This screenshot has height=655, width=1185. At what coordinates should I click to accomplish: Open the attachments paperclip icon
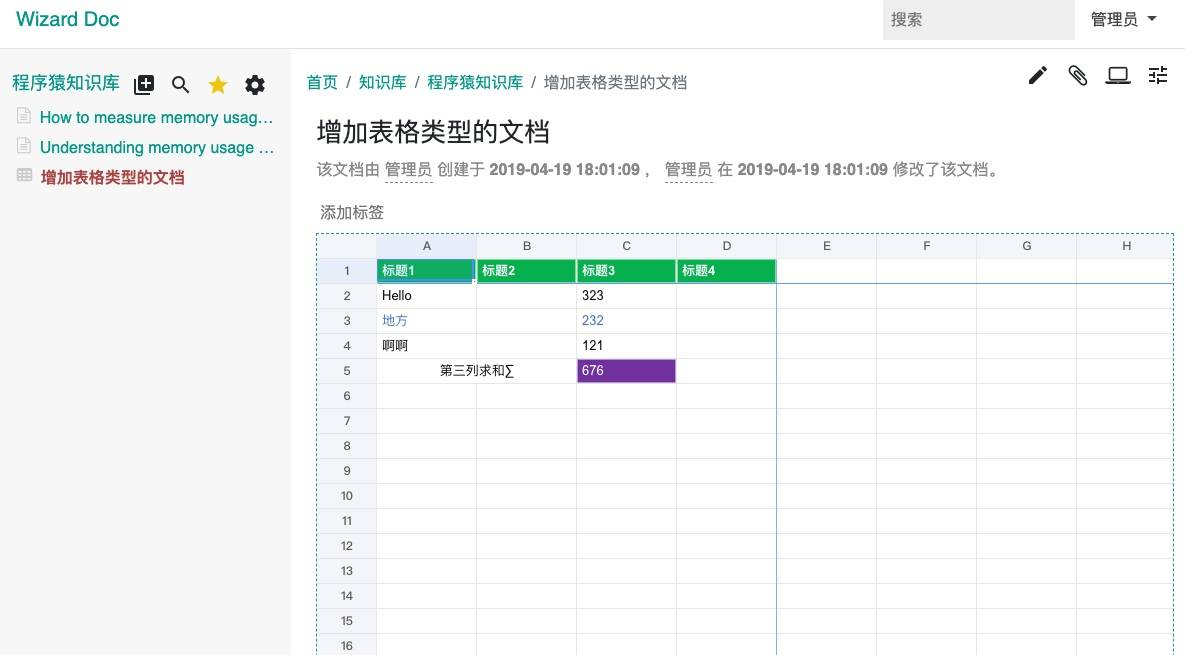[1078, 76]
